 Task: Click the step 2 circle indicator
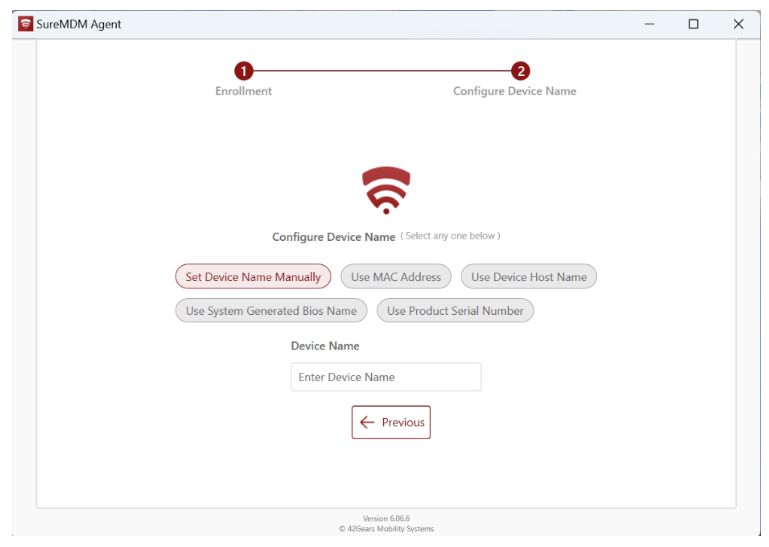520,71
